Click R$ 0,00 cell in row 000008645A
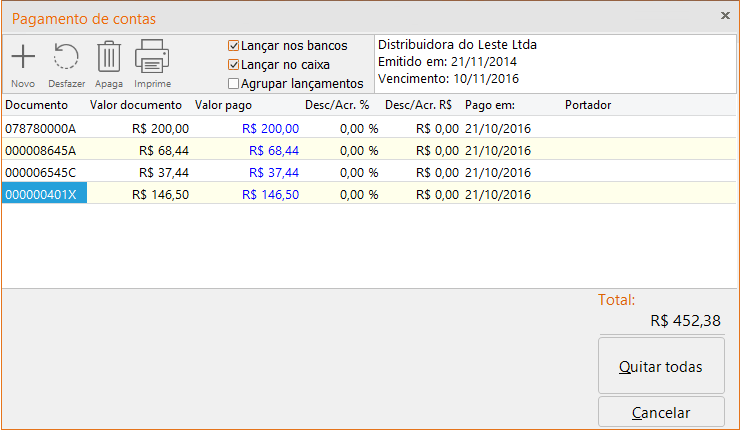The height and width of the screenshot is (430, 740). [437, 151]
